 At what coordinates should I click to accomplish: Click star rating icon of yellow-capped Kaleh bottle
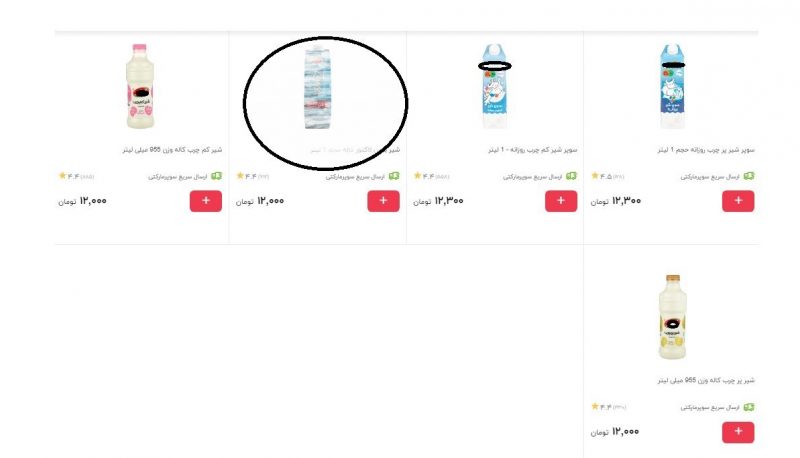(x=594, y=406)
